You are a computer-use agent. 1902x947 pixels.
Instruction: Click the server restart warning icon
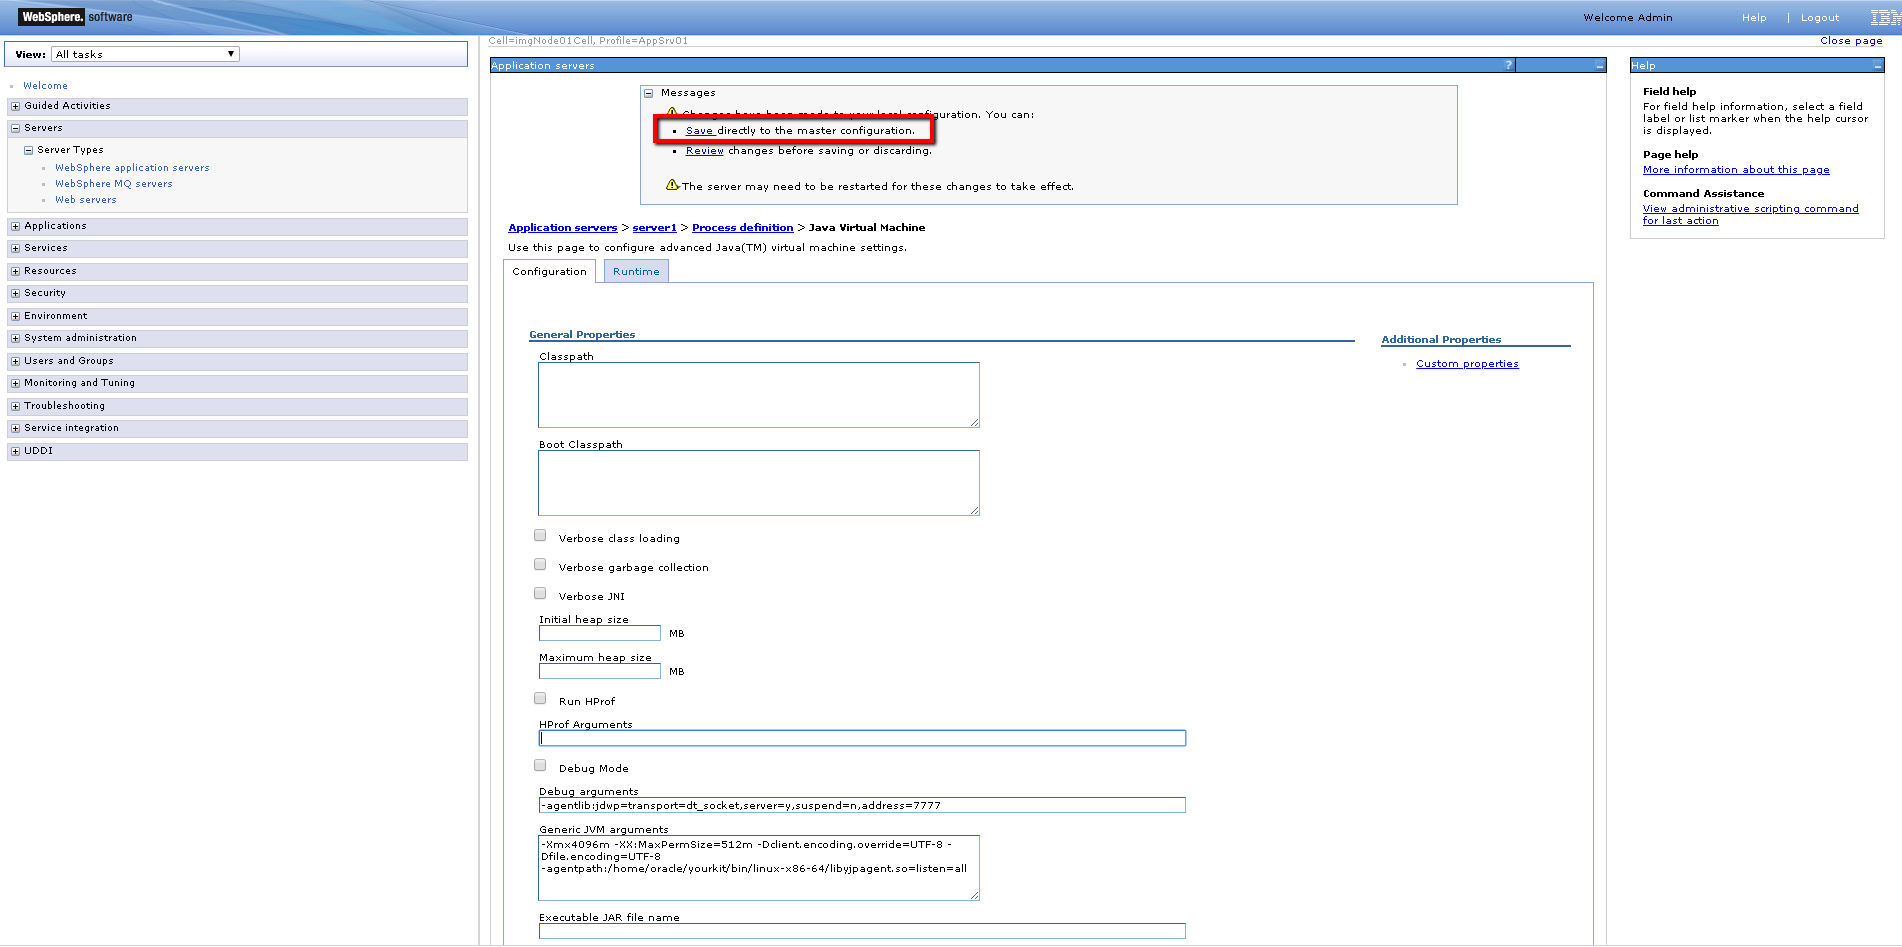(672, 185)
